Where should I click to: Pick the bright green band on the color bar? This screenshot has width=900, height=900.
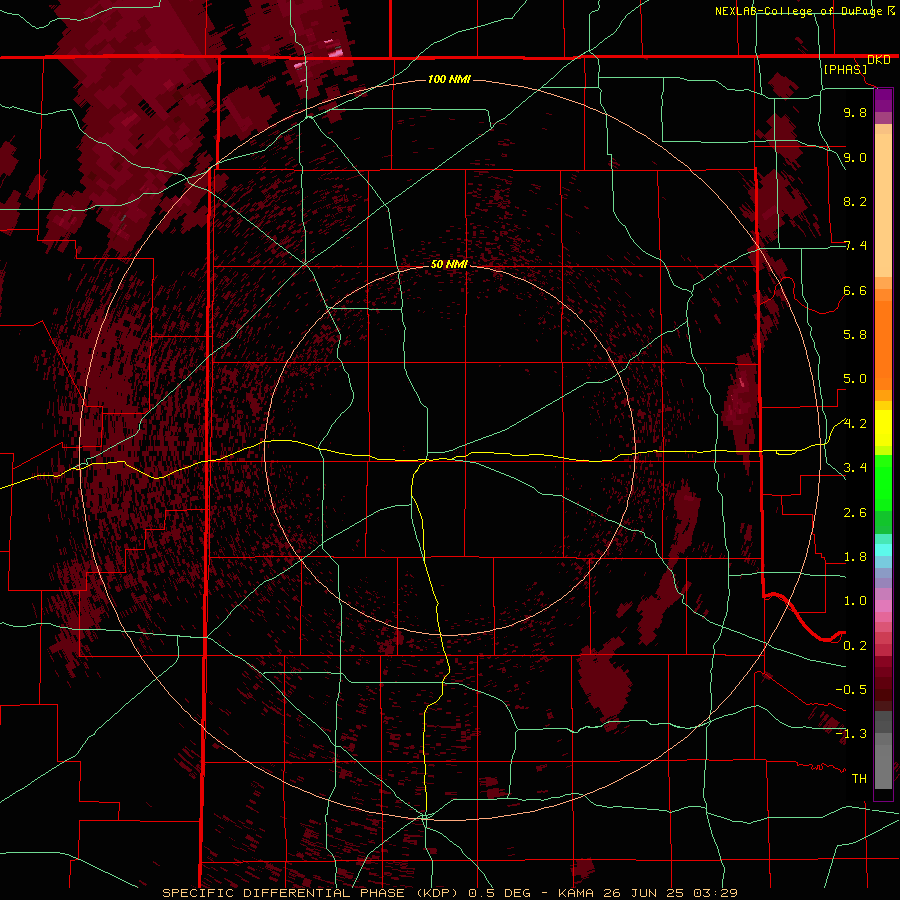tap(883, 482)
